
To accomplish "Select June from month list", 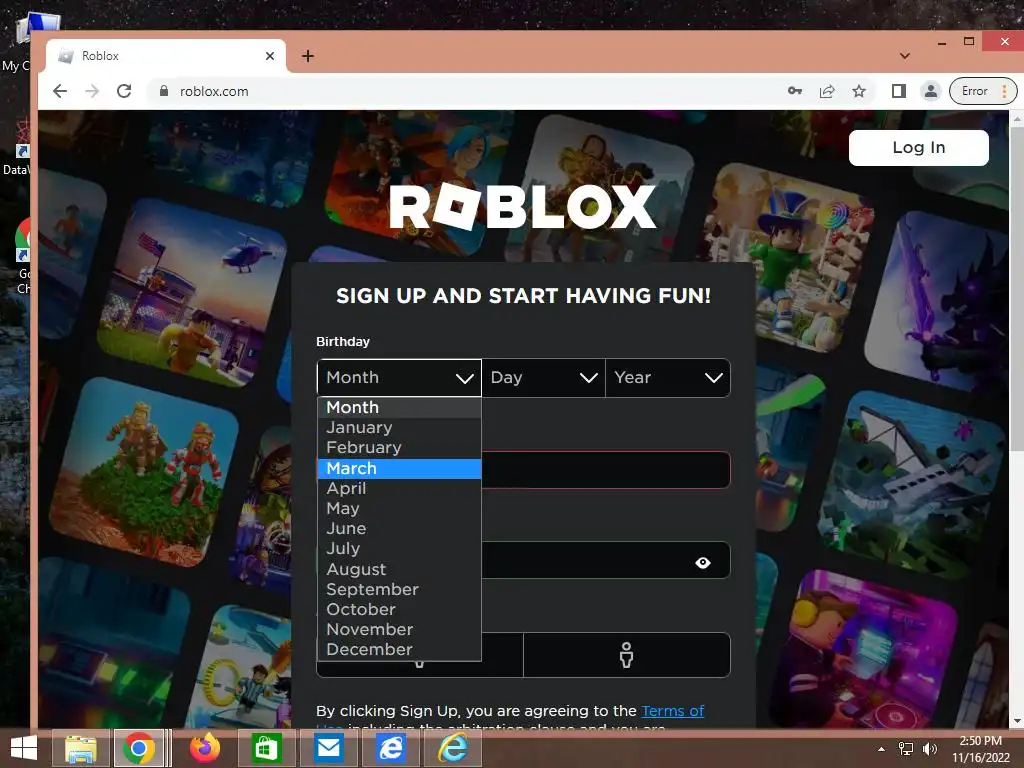I will pyautogui.click(x=399, y=529).
